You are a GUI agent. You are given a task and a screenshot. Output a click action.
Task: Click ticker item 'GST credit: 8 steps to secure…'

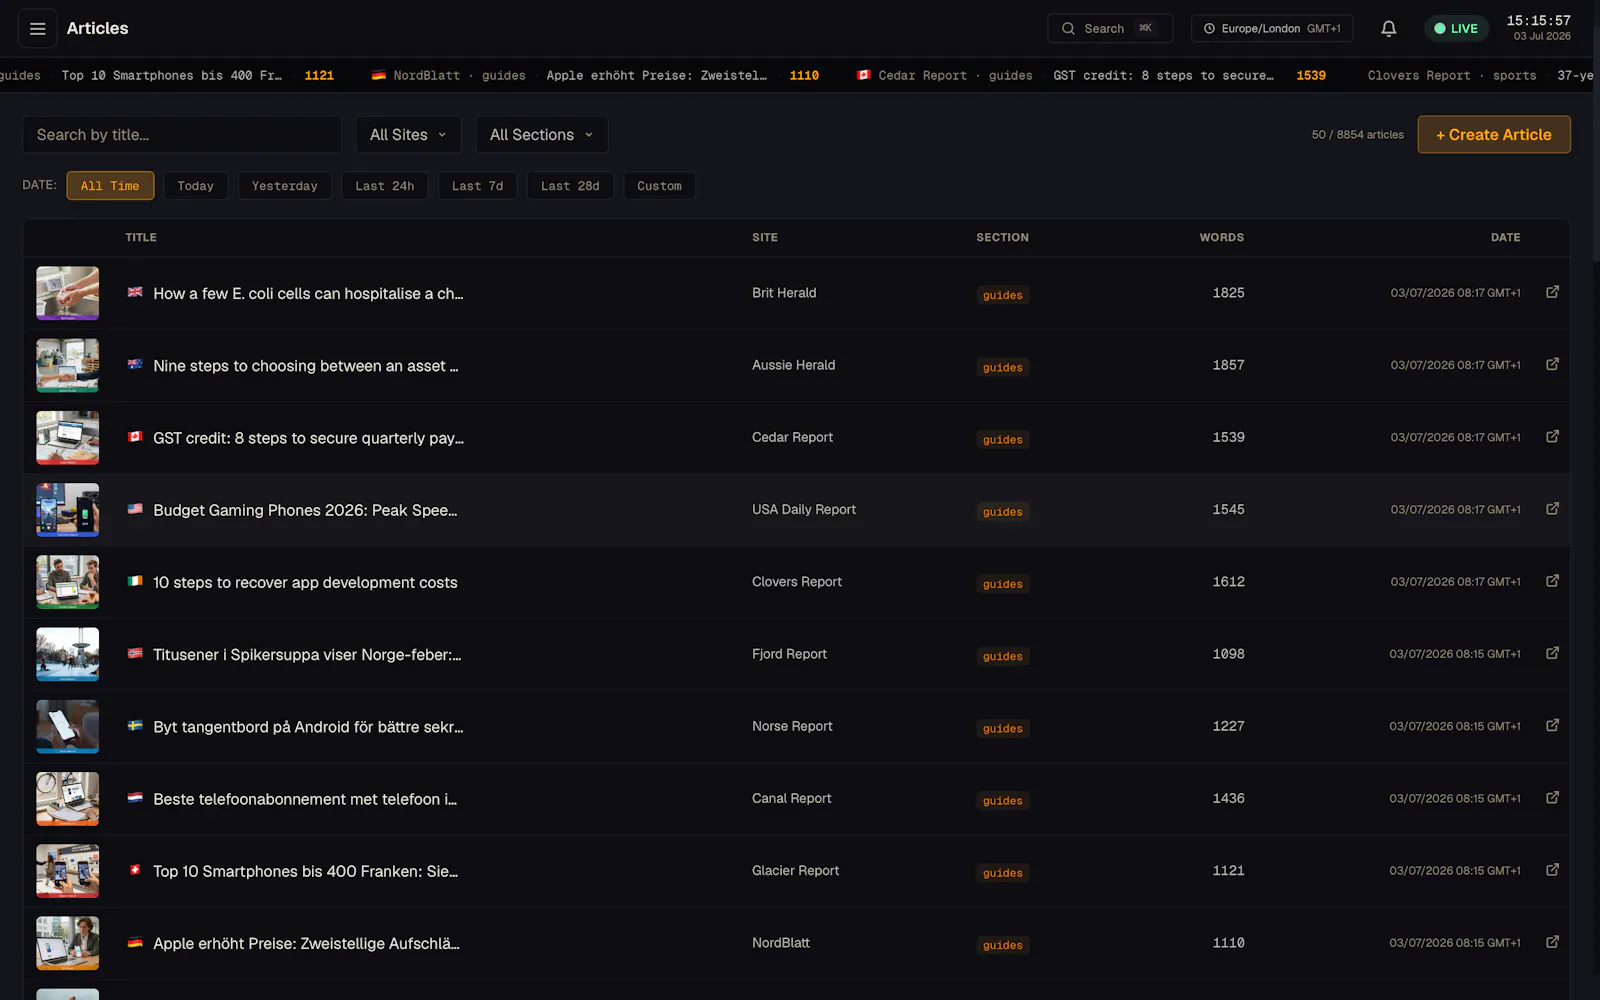click(1163, 76)
